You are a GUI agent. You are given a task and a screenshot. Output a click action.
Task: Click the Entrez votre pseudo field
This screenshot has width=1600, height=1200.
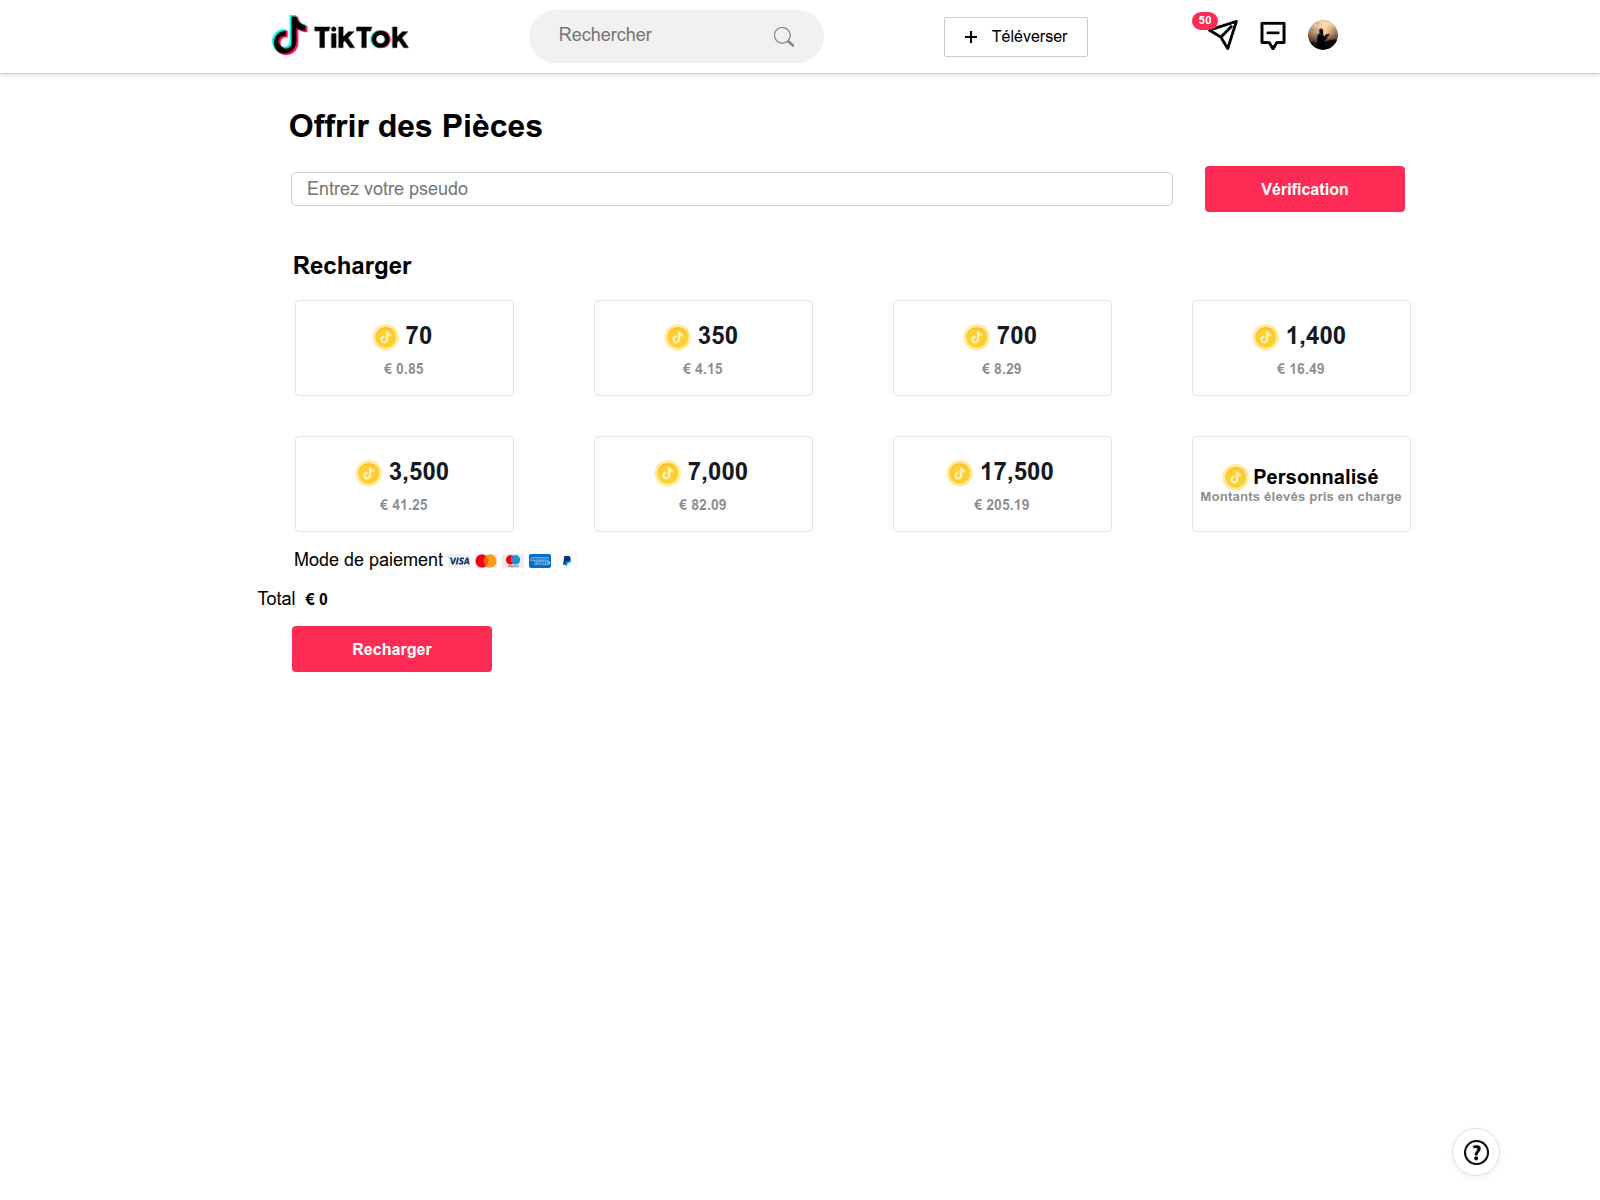point(731,188)
